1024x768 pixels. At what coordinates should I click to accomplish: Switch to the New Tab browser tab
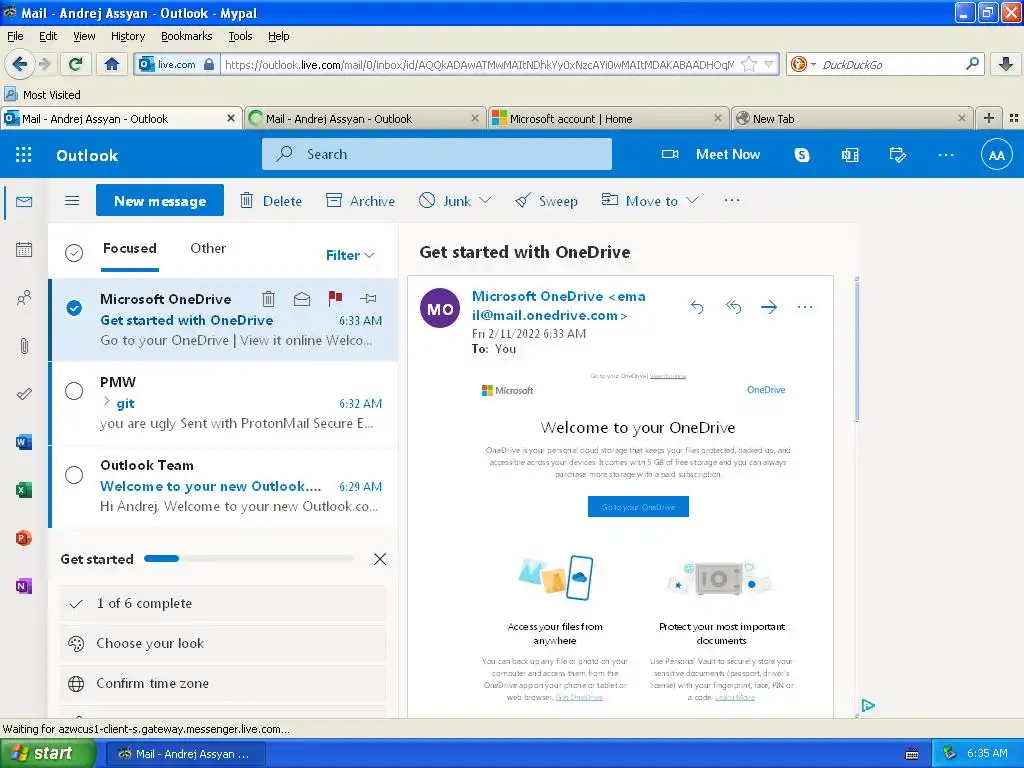tap(851, 118)
